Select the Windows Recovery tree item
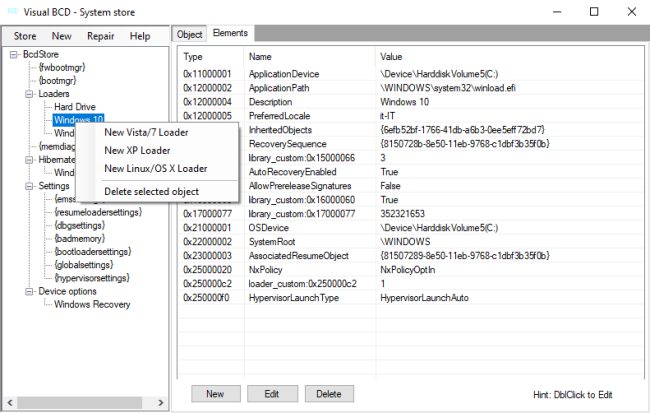This screenshot has height=413, width=650. pos(92,304)
